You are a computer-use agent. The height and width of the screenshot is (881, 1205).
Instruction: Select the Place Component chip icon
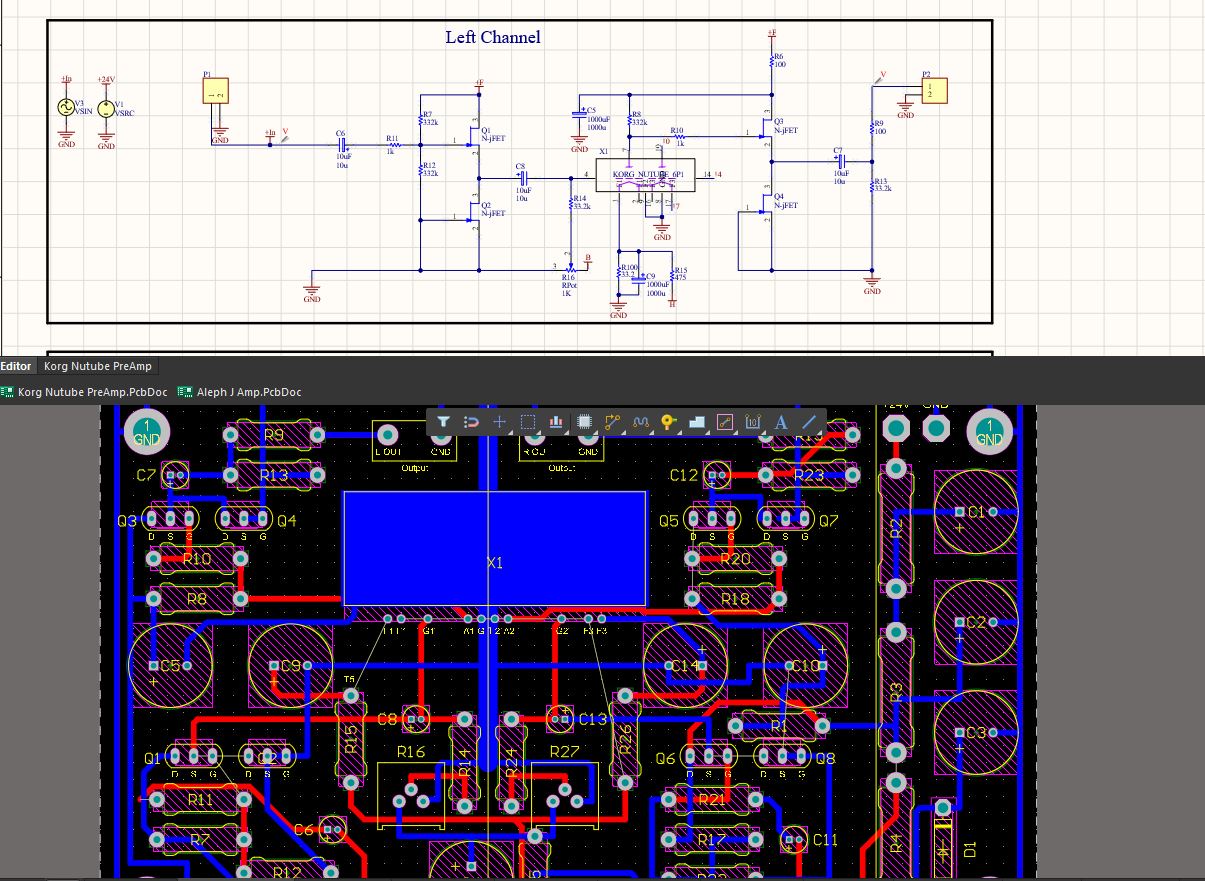(585, 422)
